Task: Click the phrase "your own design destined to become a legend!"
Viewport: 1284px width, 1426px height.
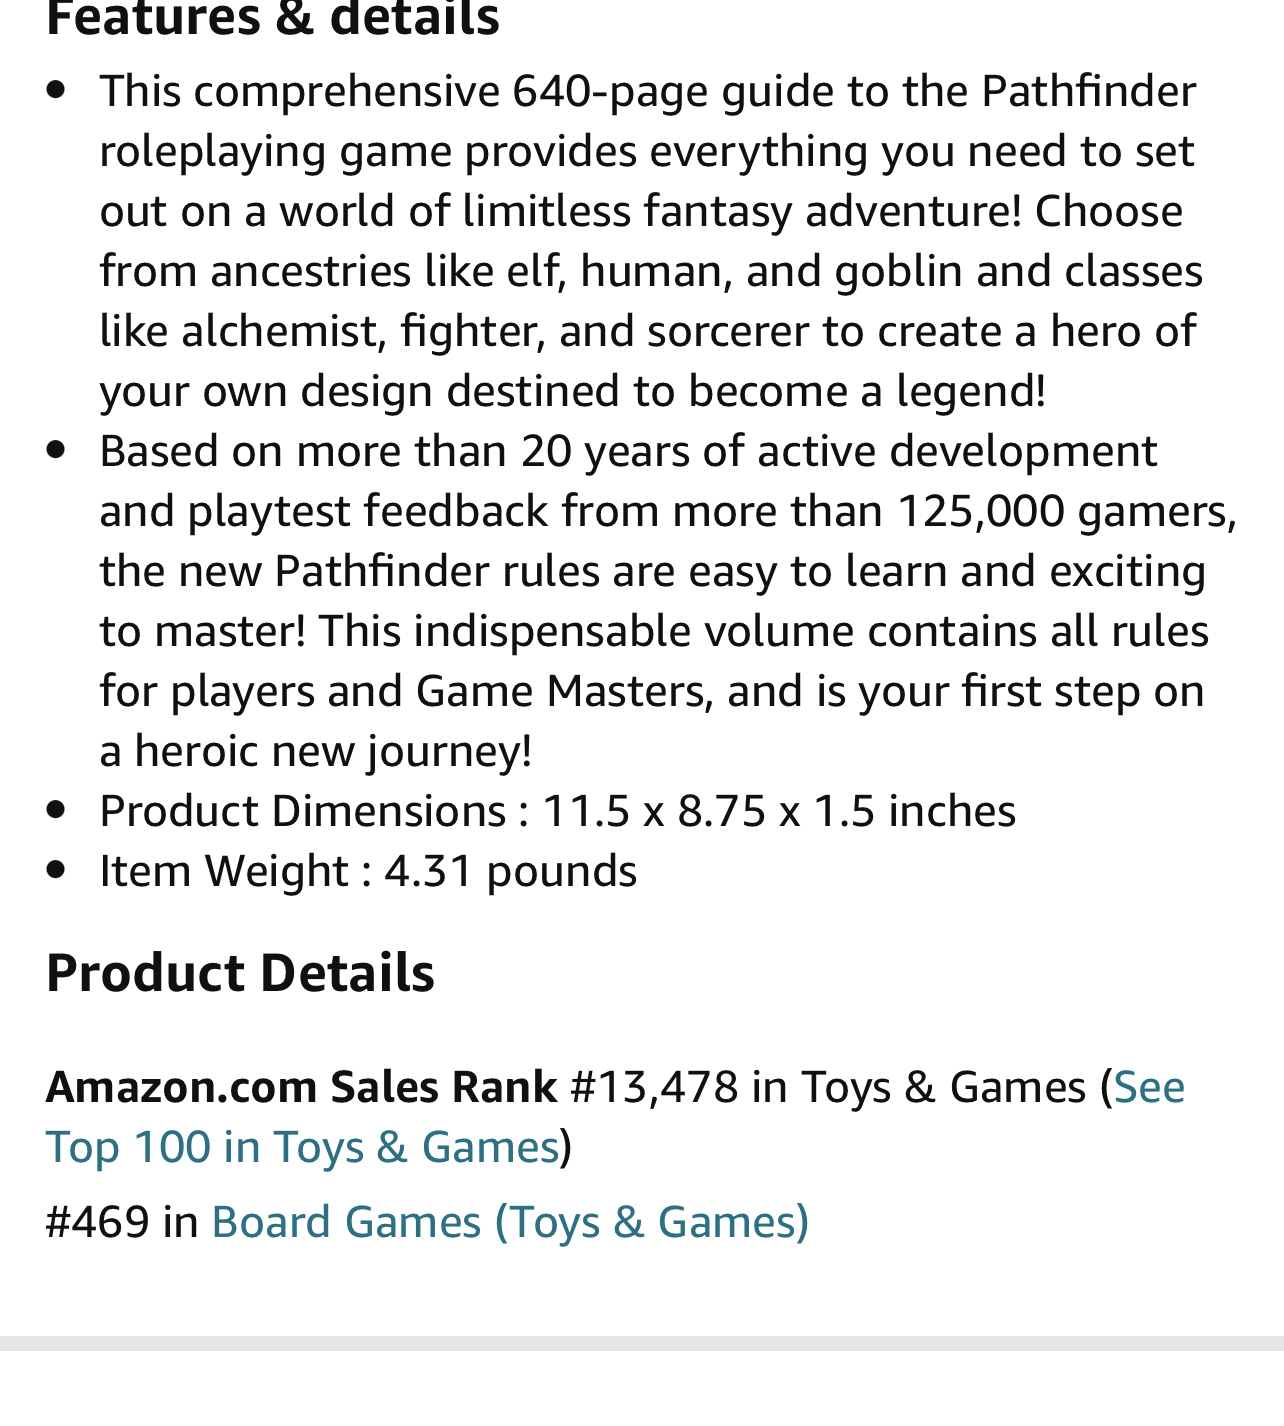Action: click(572, 391)
